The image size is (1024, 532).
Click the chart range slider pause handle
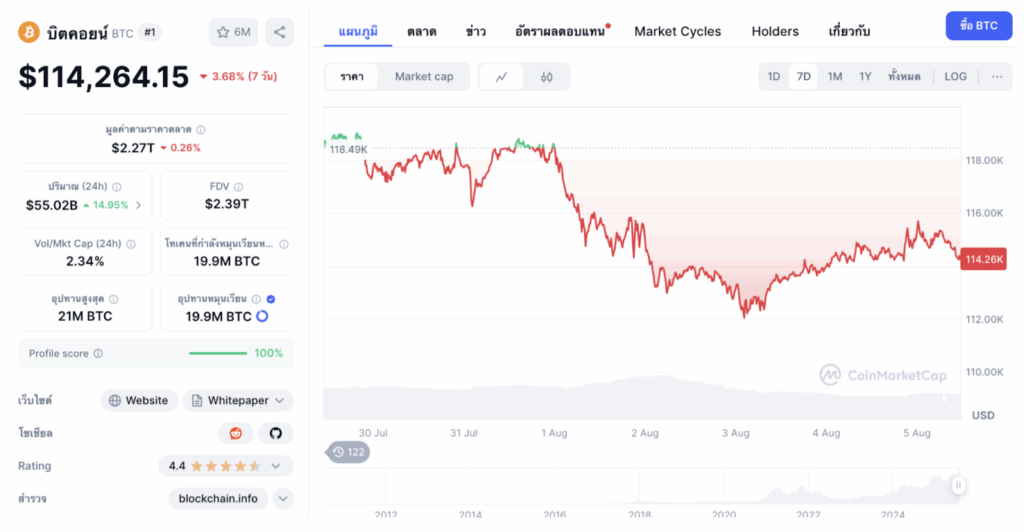(958, 486)
